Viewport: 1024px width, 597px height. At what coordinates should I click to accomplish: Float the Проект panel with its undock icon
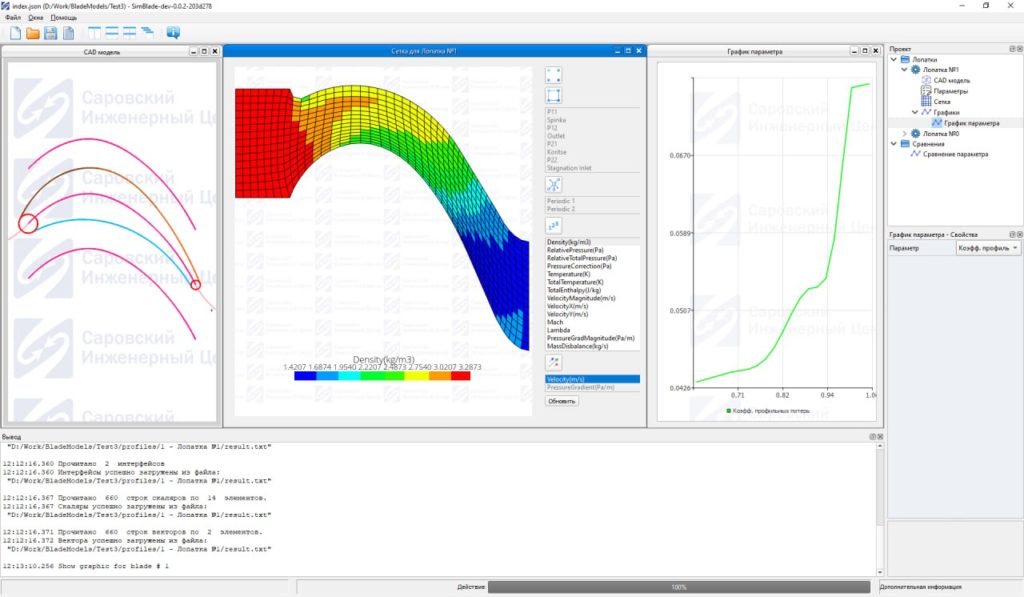[1012, 49]
